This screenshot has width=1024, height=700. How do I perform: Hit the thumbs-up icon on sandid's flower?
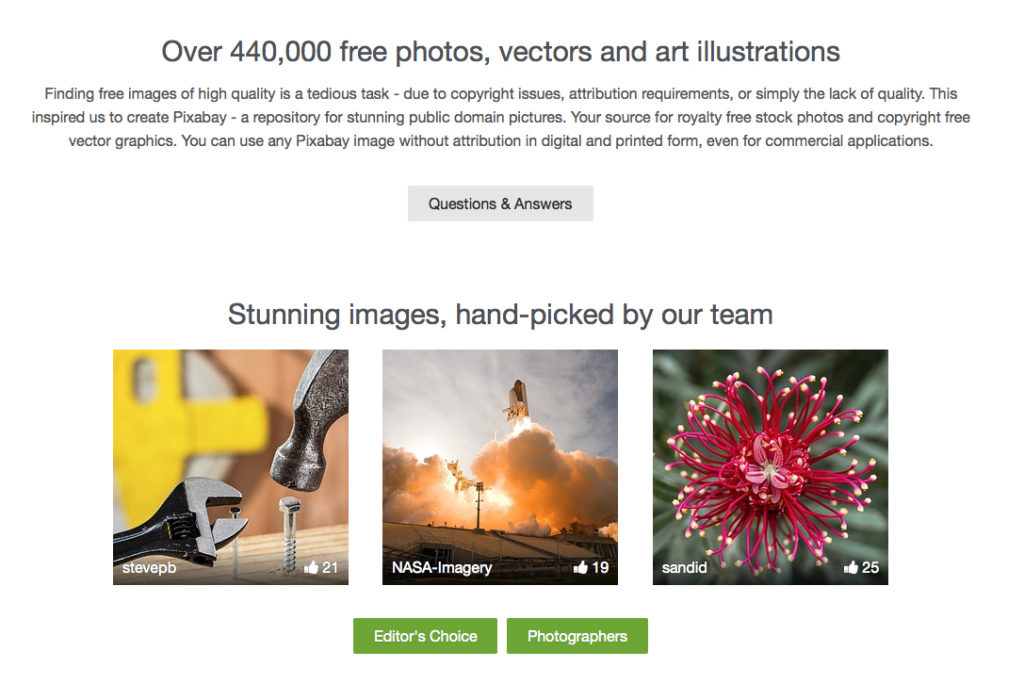click(850, 567)
